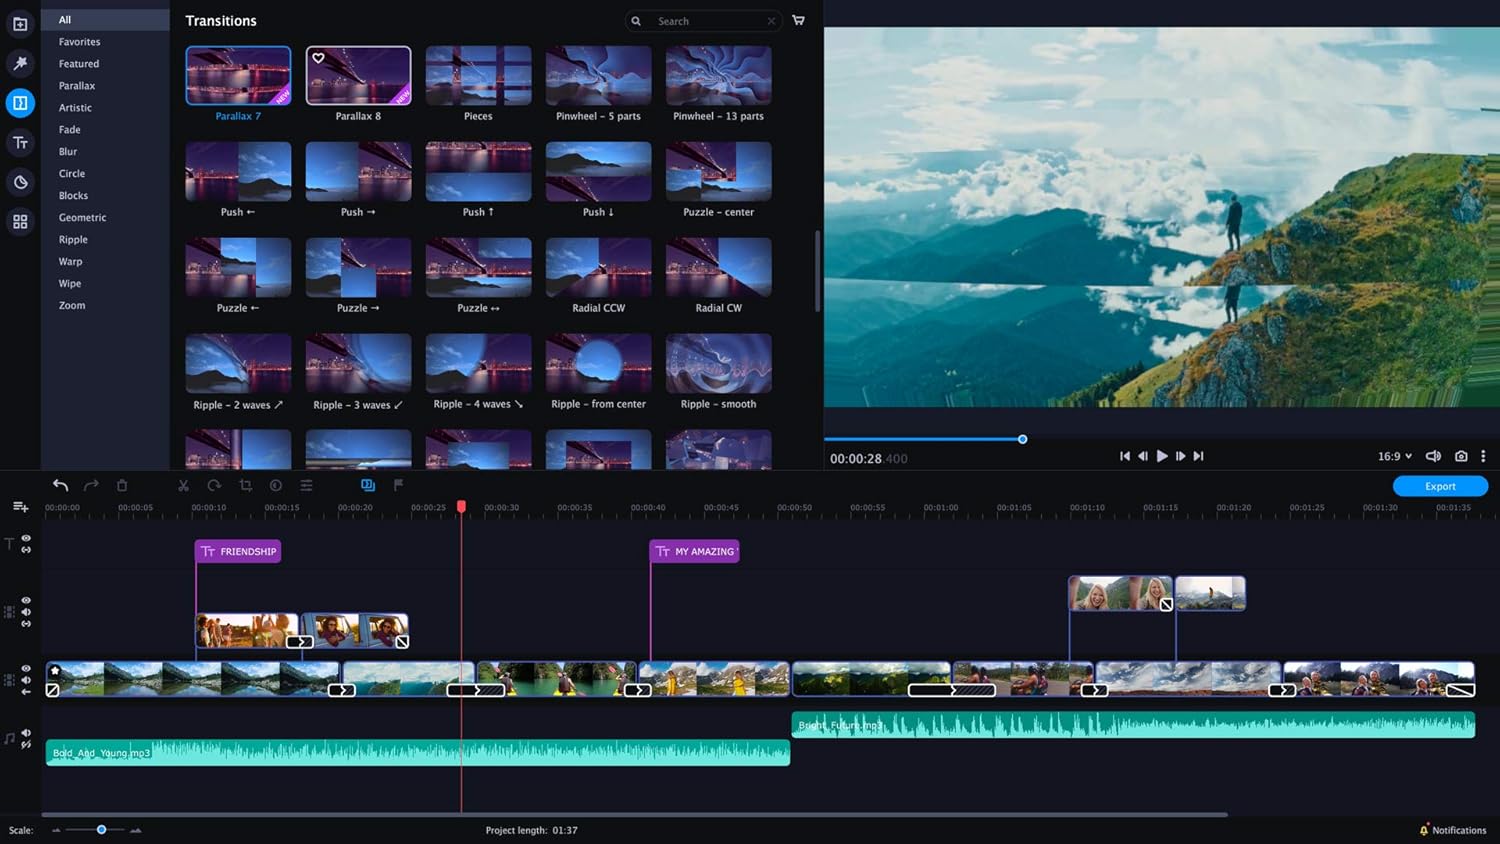
Task: Click the Rotate clip icon
Action: tap(214, 485)
